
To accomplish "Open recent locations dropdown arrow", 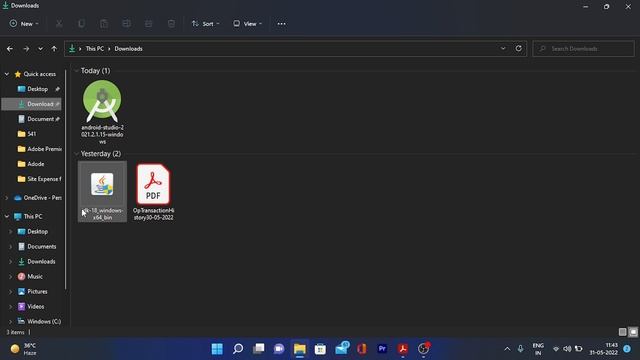I will (40, 49).
